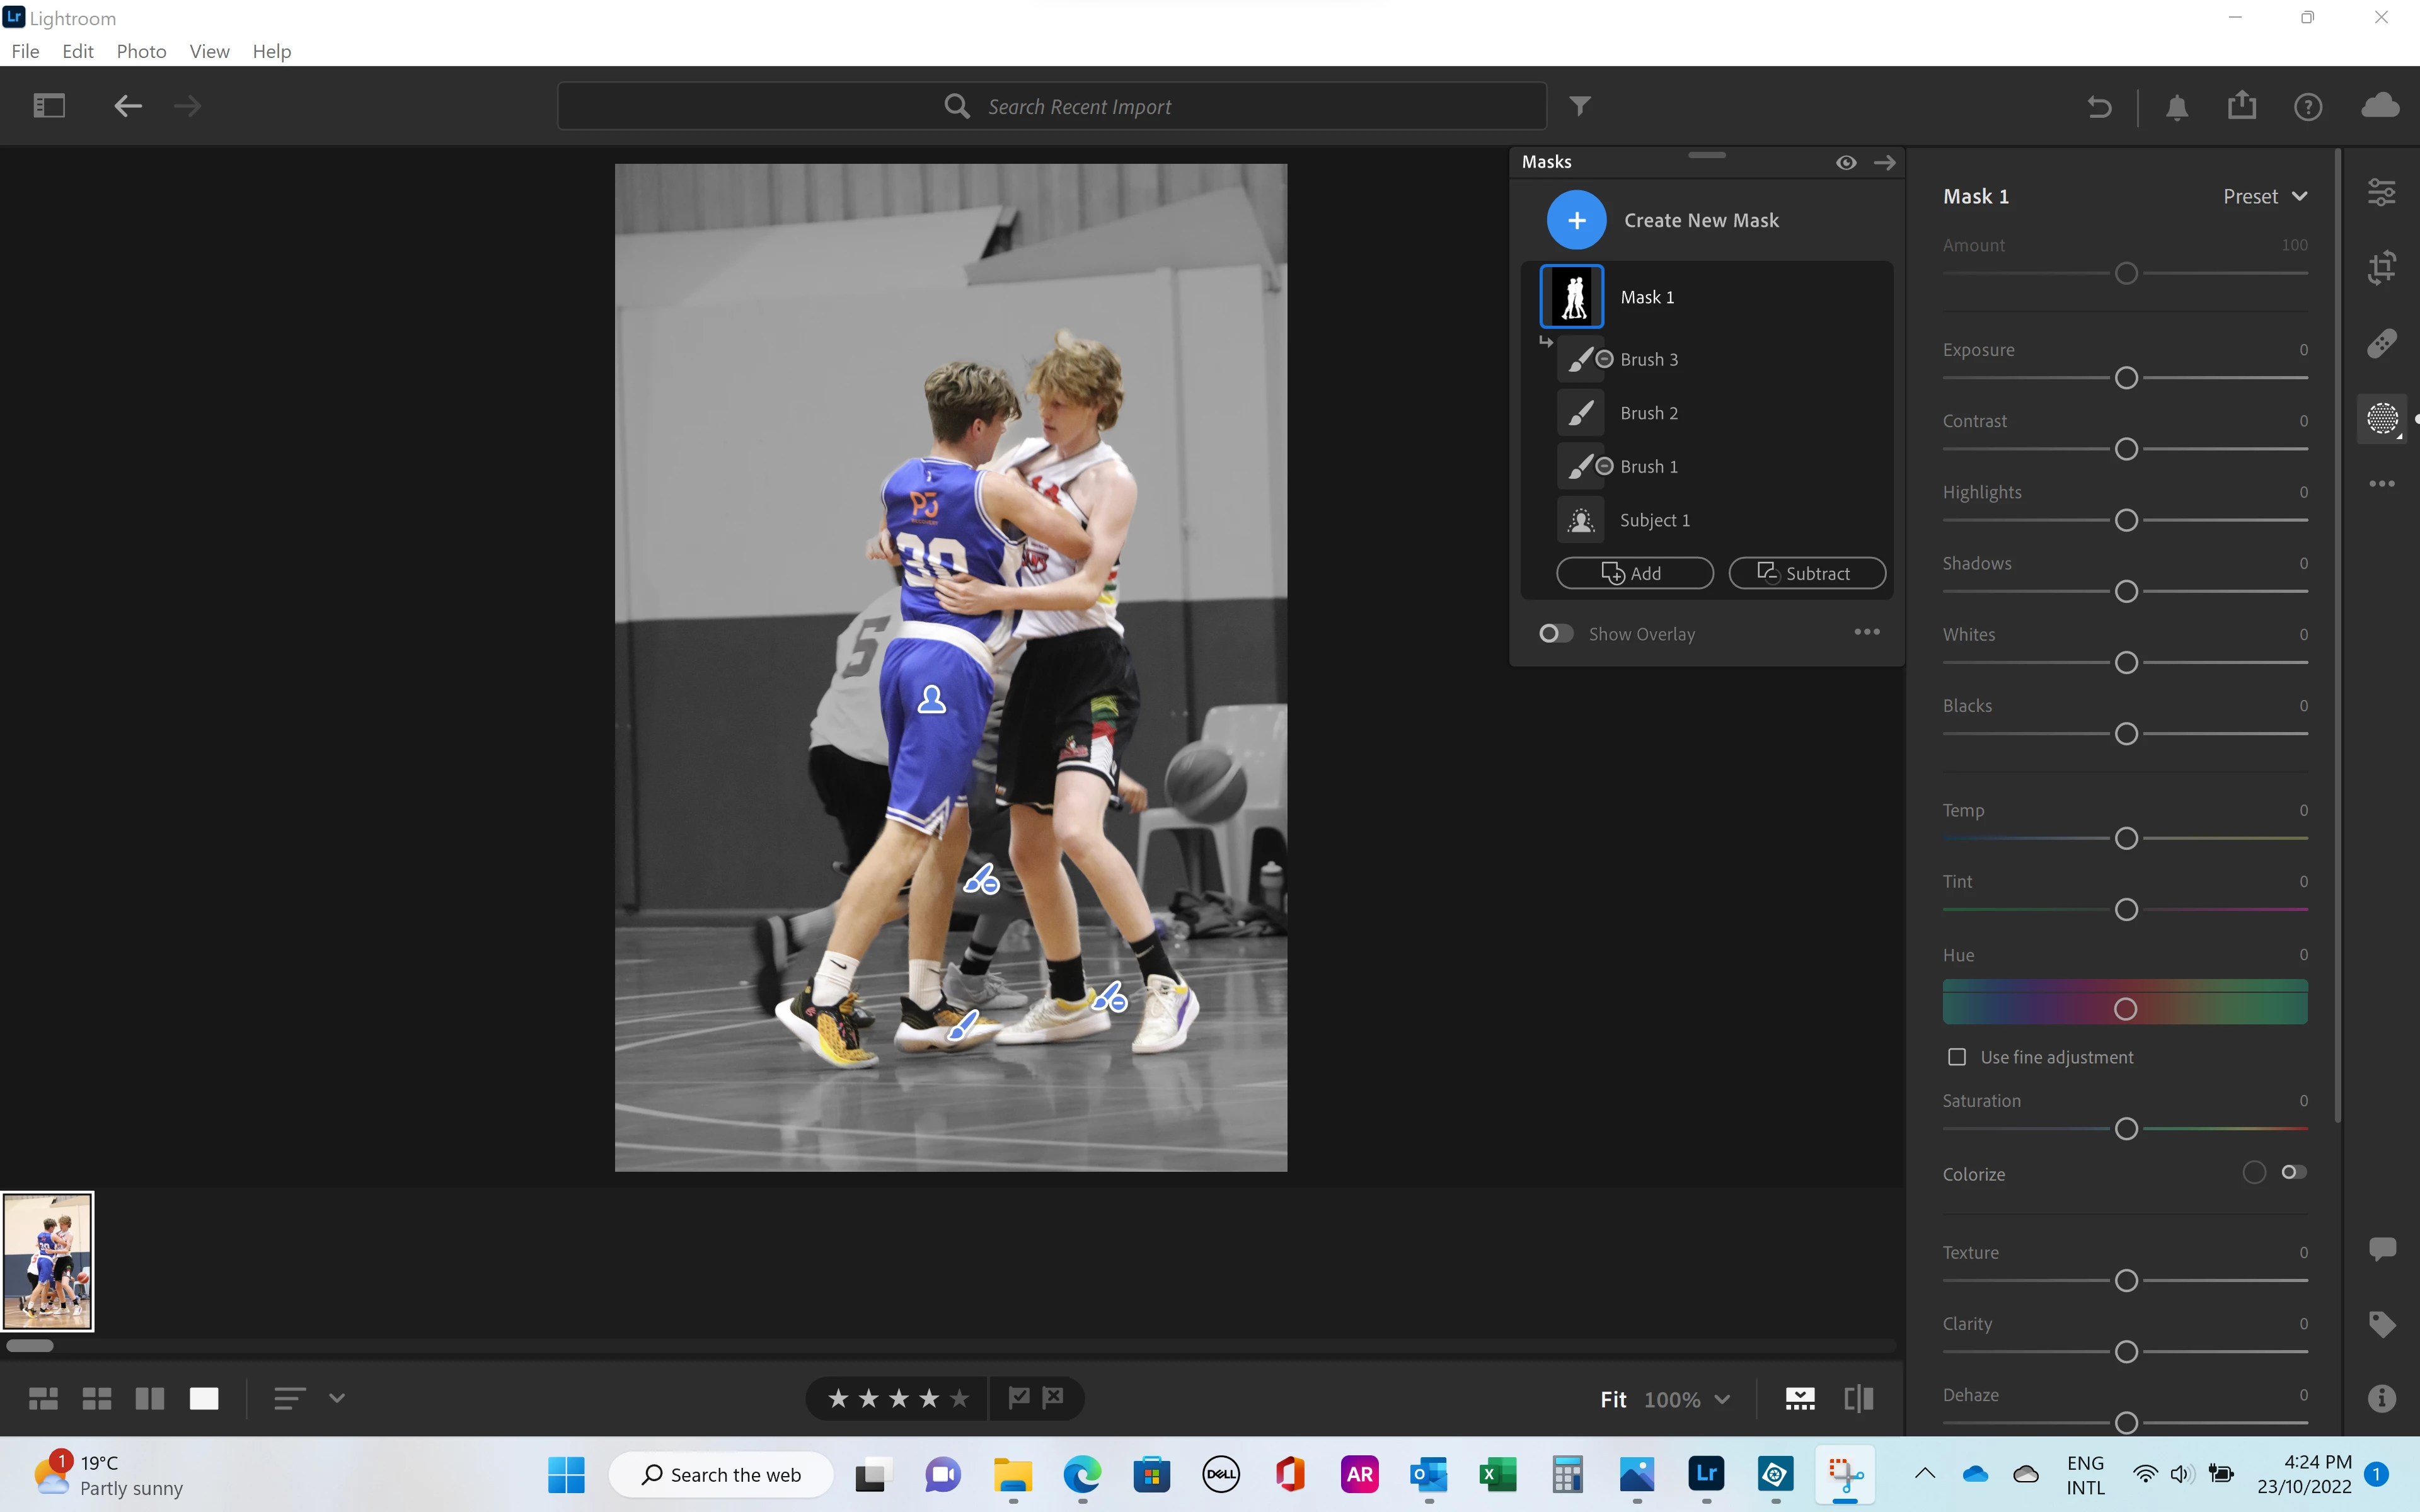The image size is (2420, 1512).
Task: Select the Healing Brush tool
Action: point(2382,343)
